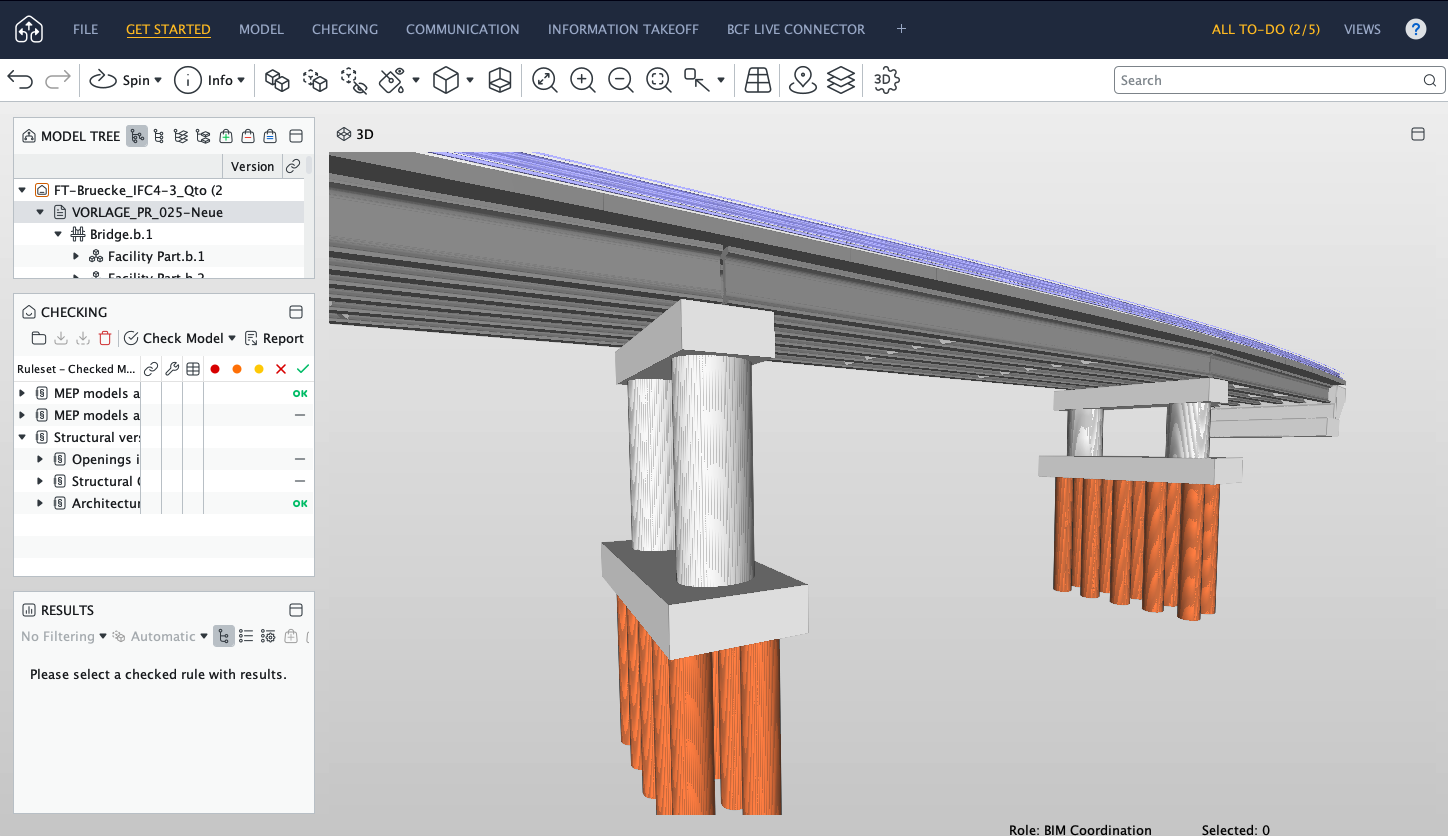Click the solid cubes show-all icon
The height and width of the screenshot is (836, 1448).
(x=277, y=80)
